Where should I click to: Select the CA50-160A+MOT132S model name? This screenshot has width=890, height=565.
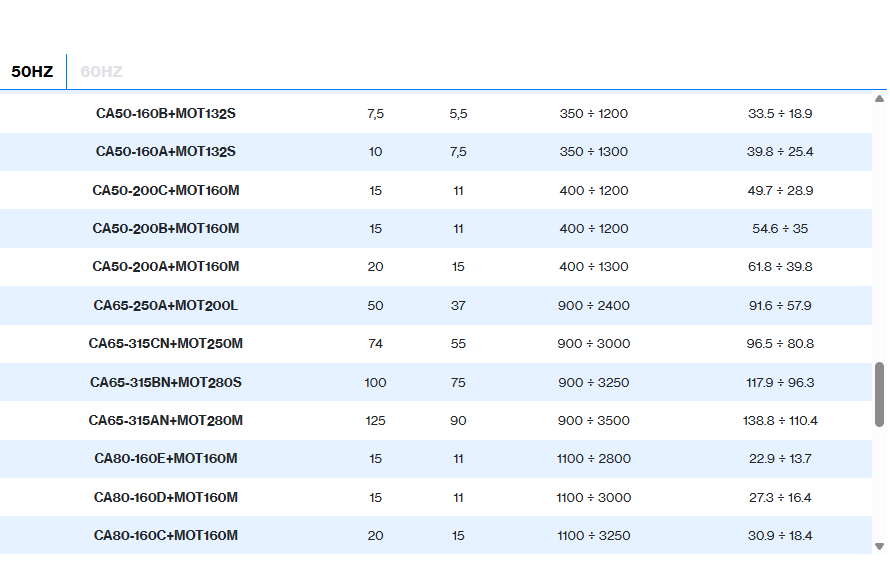tap(166, 152)
